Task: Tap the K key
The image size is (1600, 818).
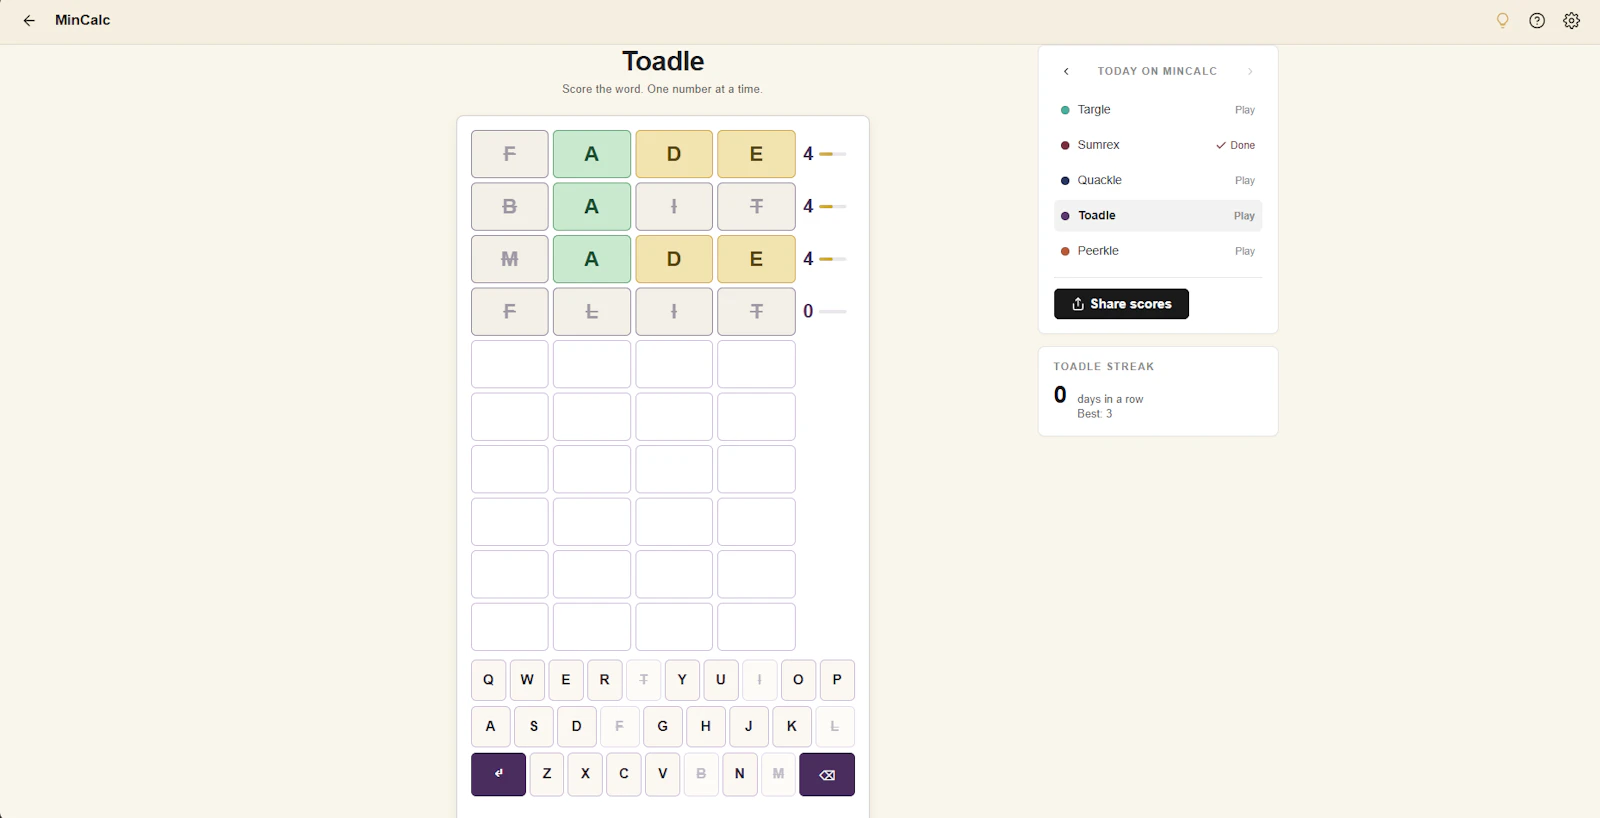Action: 792,727
